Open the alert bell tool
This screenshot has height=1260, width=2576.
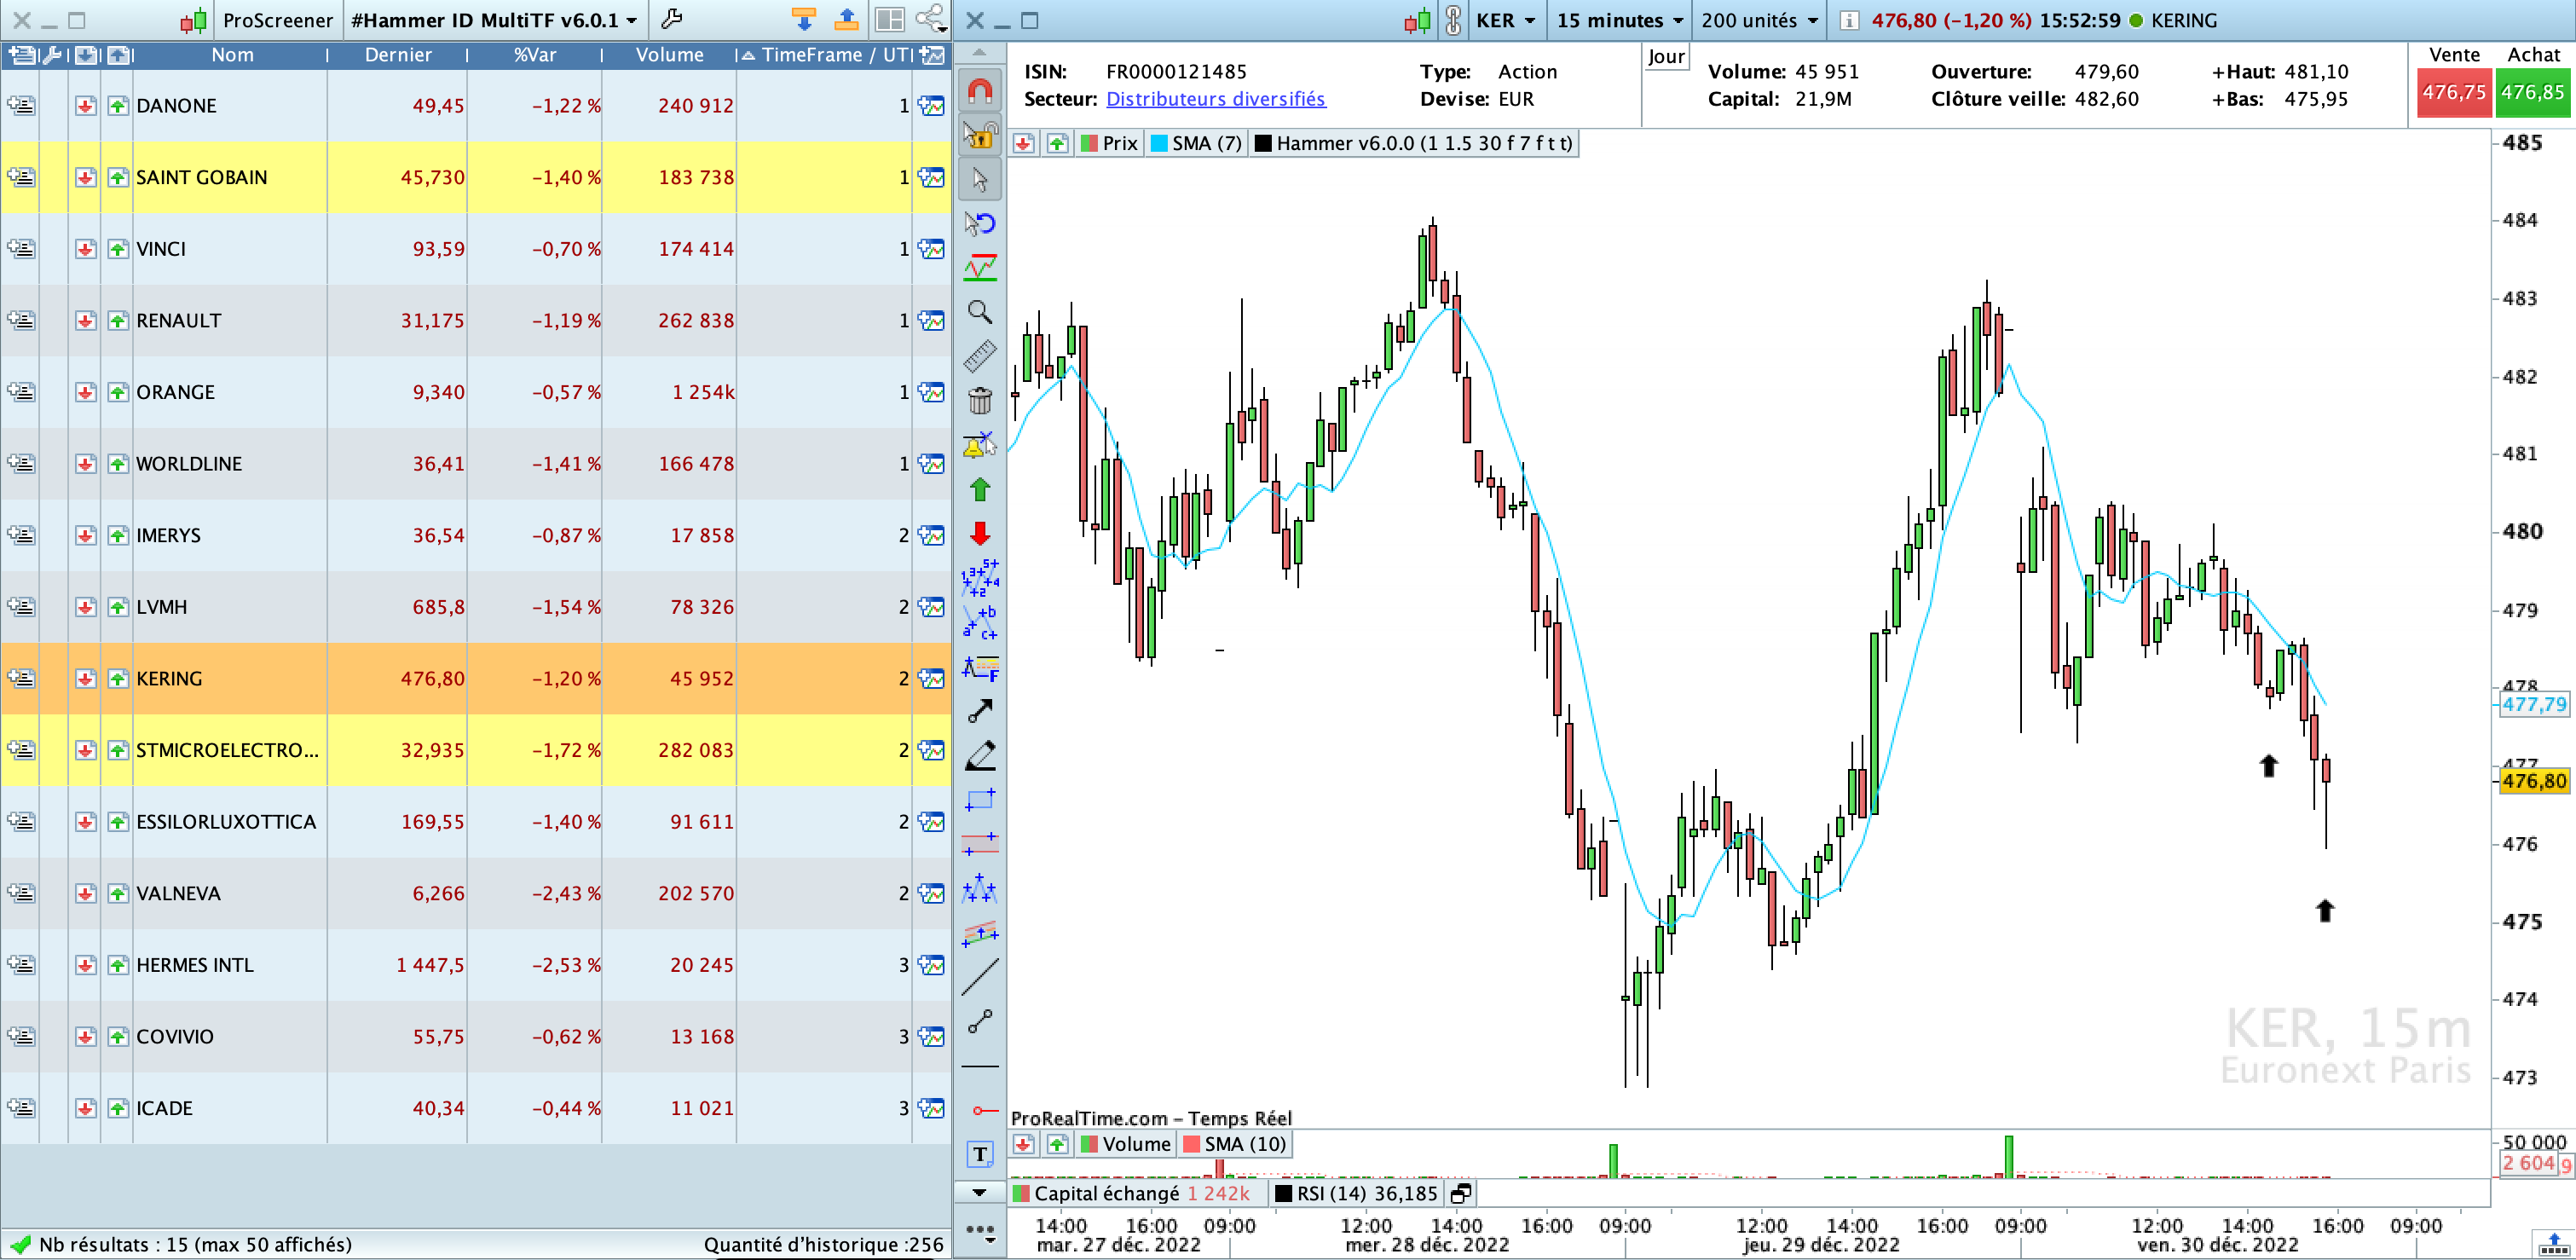pos(980,445)
